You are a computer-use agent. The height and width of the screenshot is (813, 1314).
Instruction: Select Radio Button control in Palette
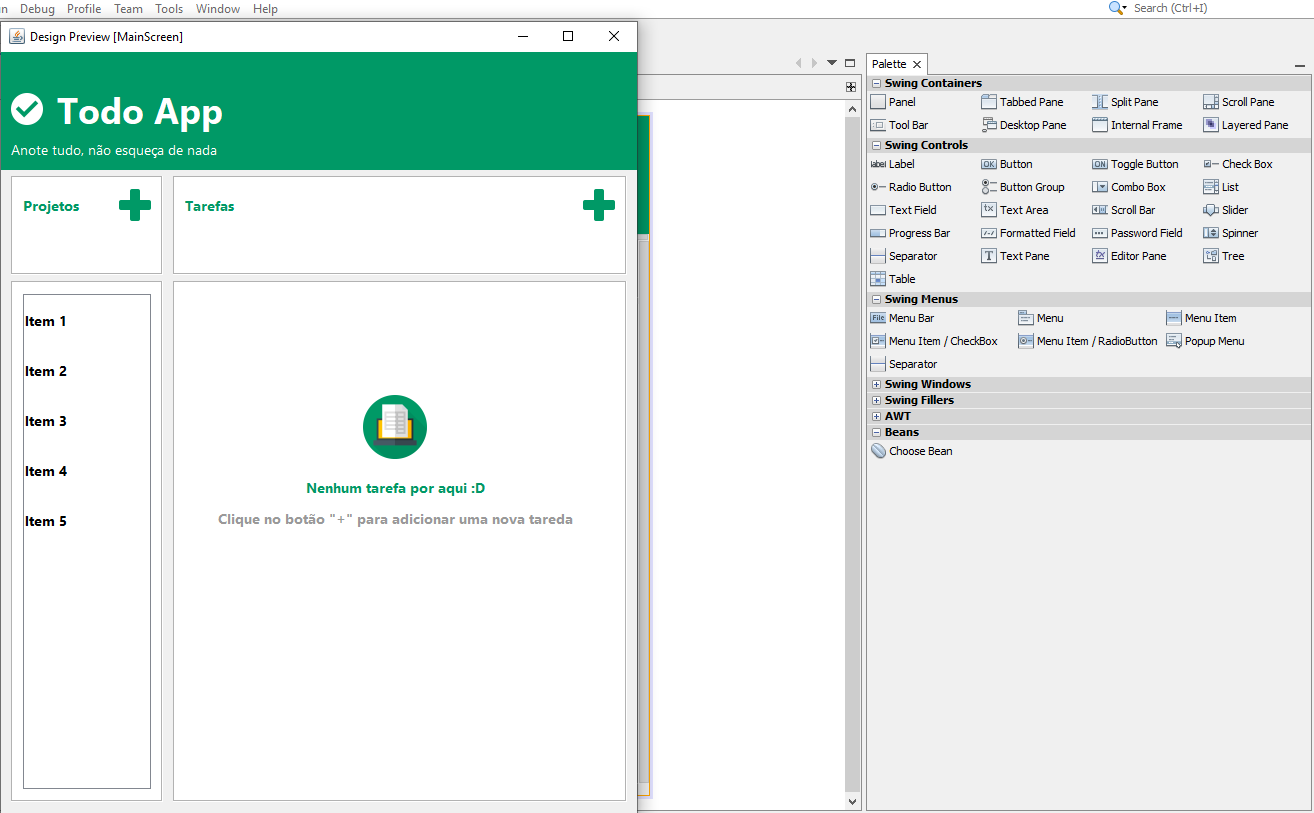pyautogui.click(x=911, y=187)
